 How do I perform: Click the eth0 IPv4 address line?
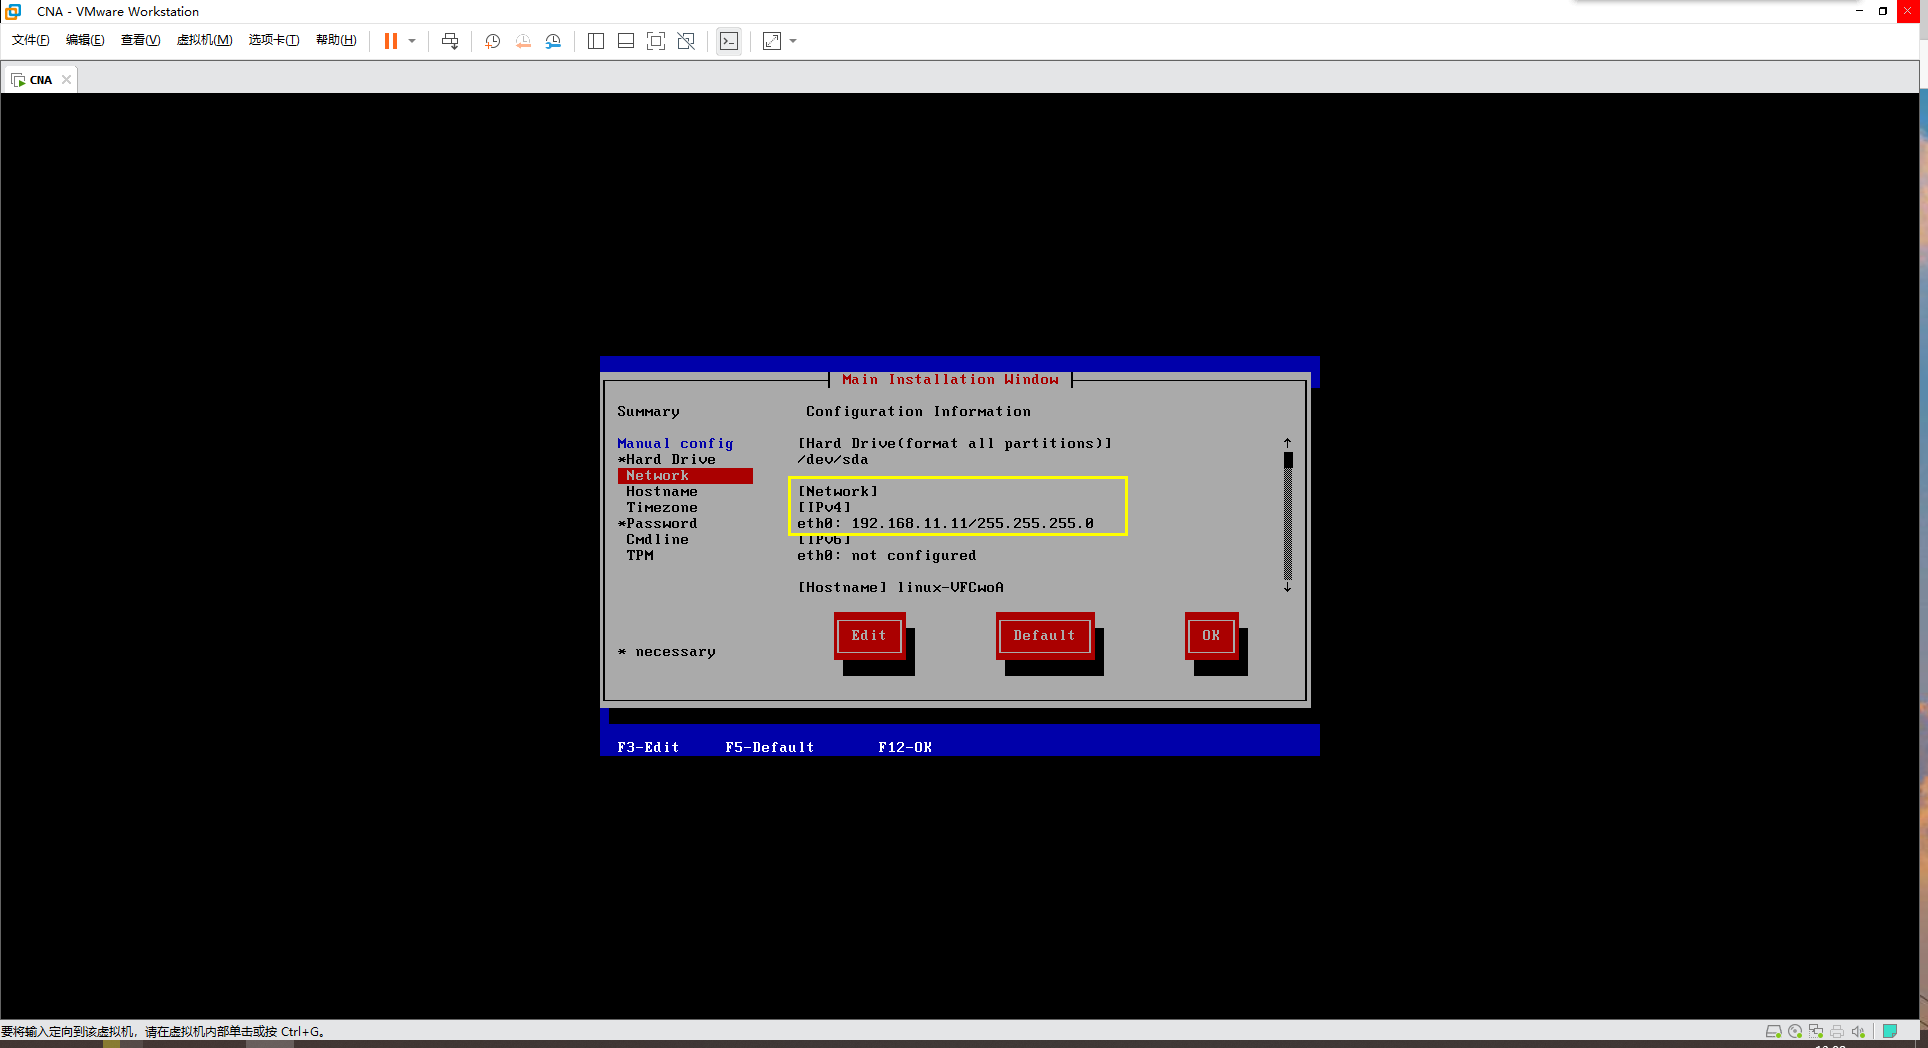(945, 524)
